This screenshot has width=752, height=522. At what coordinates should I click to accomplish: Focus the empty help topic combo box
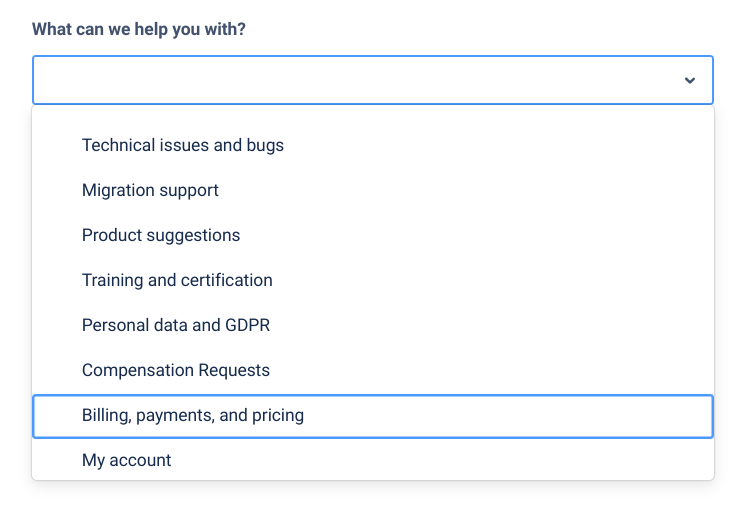[350, 80]
